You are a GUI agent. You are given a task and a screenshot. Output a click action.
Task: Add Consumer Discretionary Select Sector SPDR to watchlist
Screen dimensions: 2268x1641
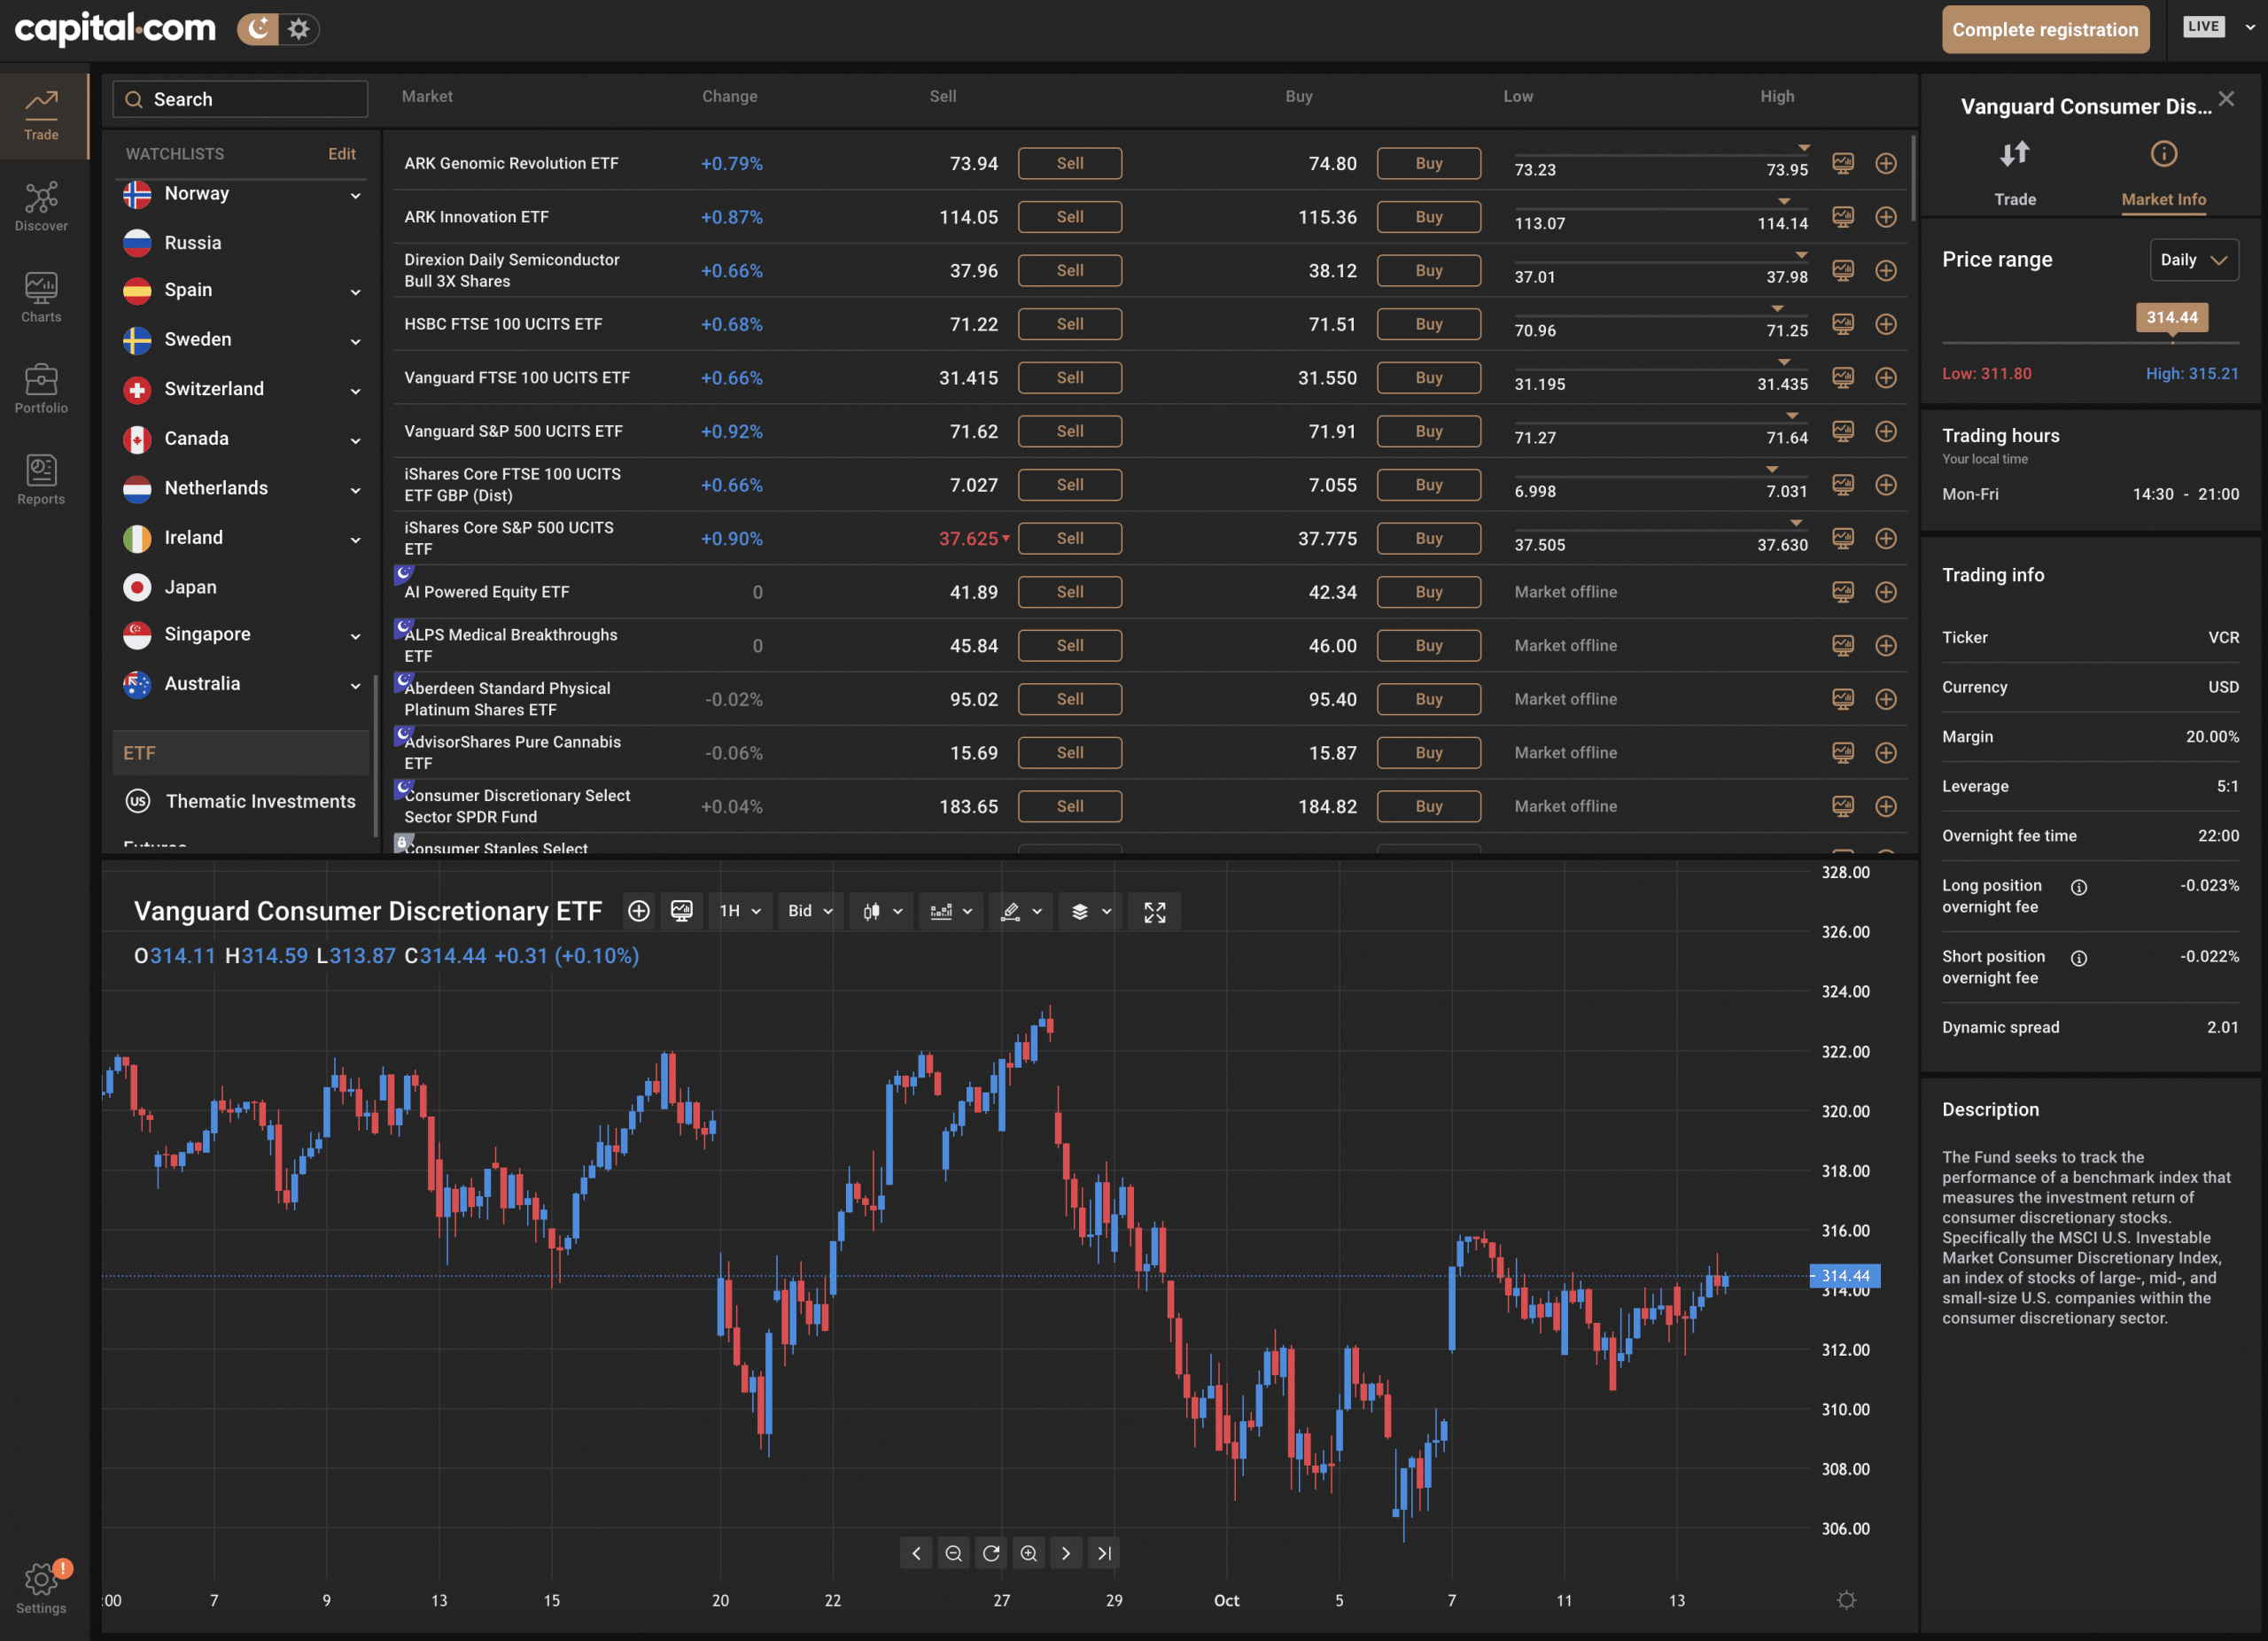pos(1886,806)
